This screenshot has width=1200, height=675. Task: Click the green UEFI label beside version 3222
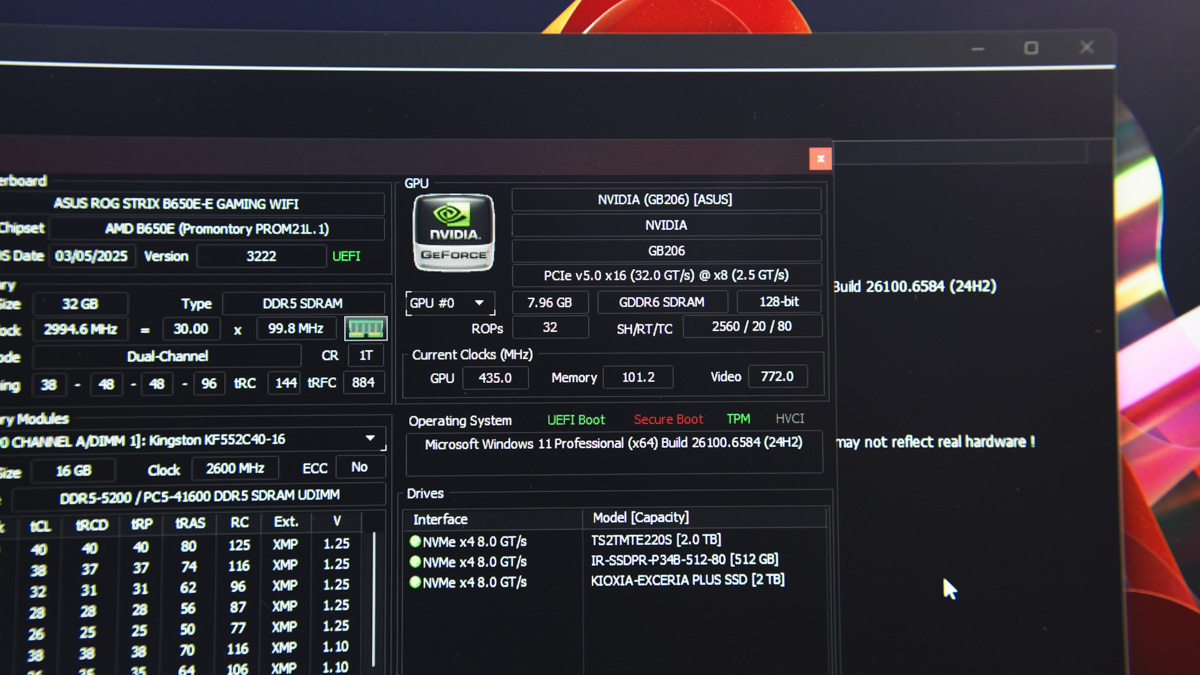pyautogui.click(x=346, y=256)
